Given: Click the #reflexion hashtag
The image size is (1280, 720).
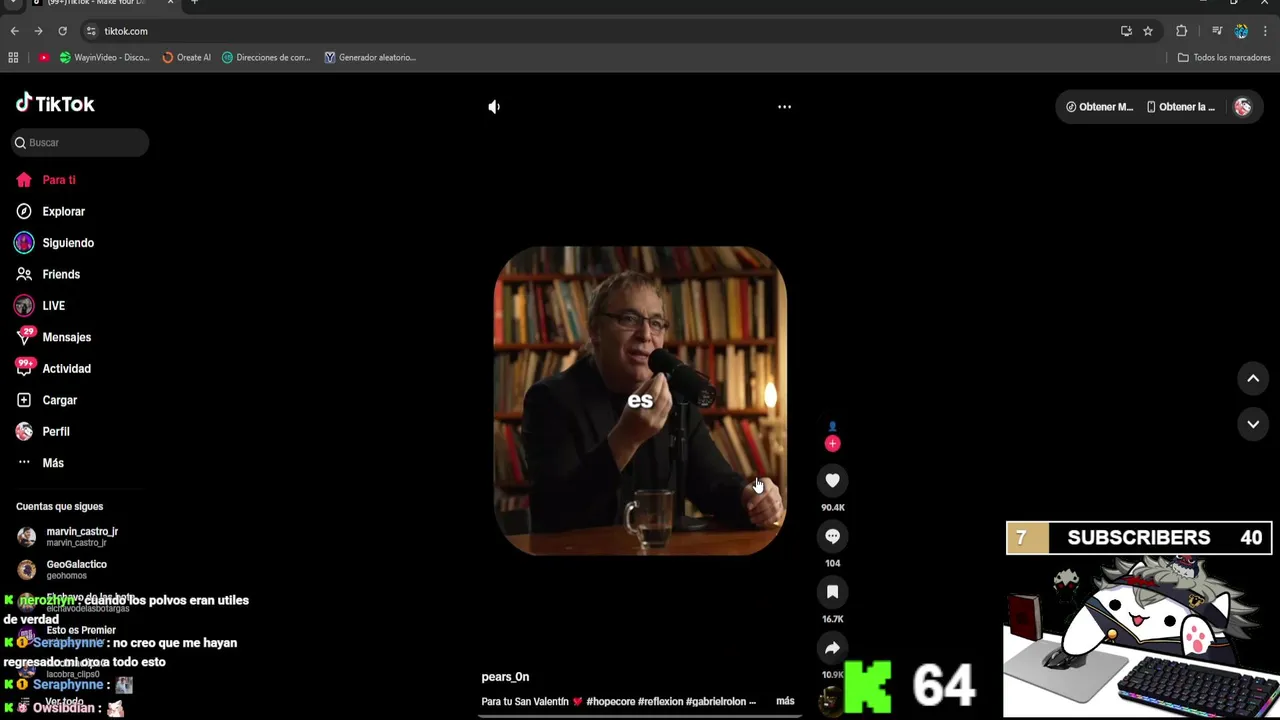Looking at the screenshot, I should [661, 702].
